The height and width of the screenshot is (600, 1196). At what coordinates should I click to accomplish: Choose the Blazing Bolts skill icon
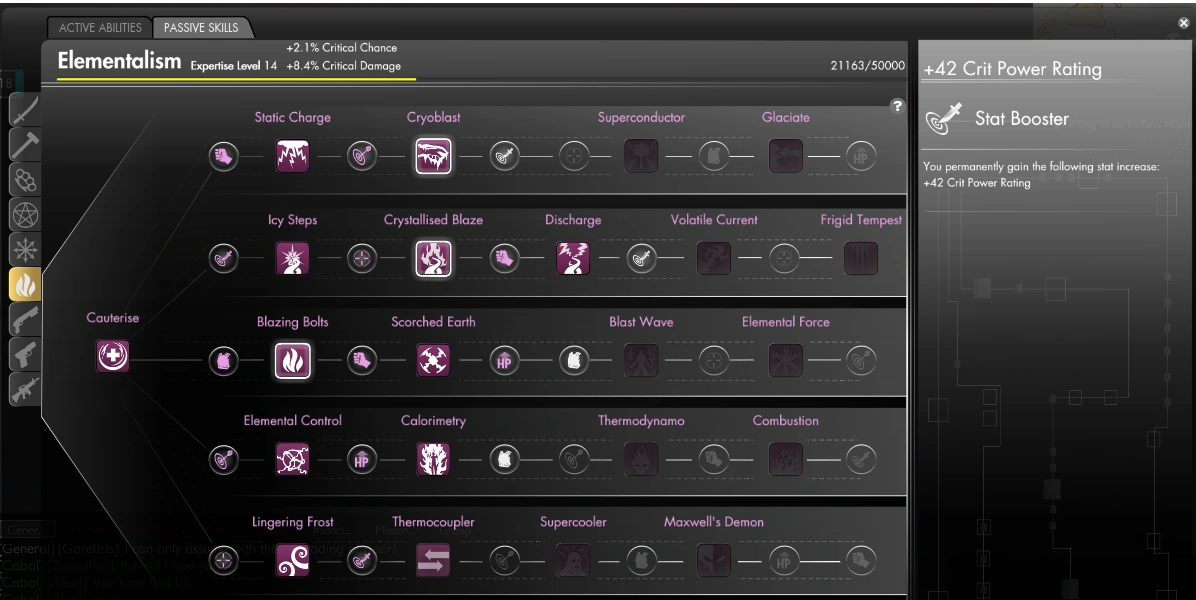[292, 360]
